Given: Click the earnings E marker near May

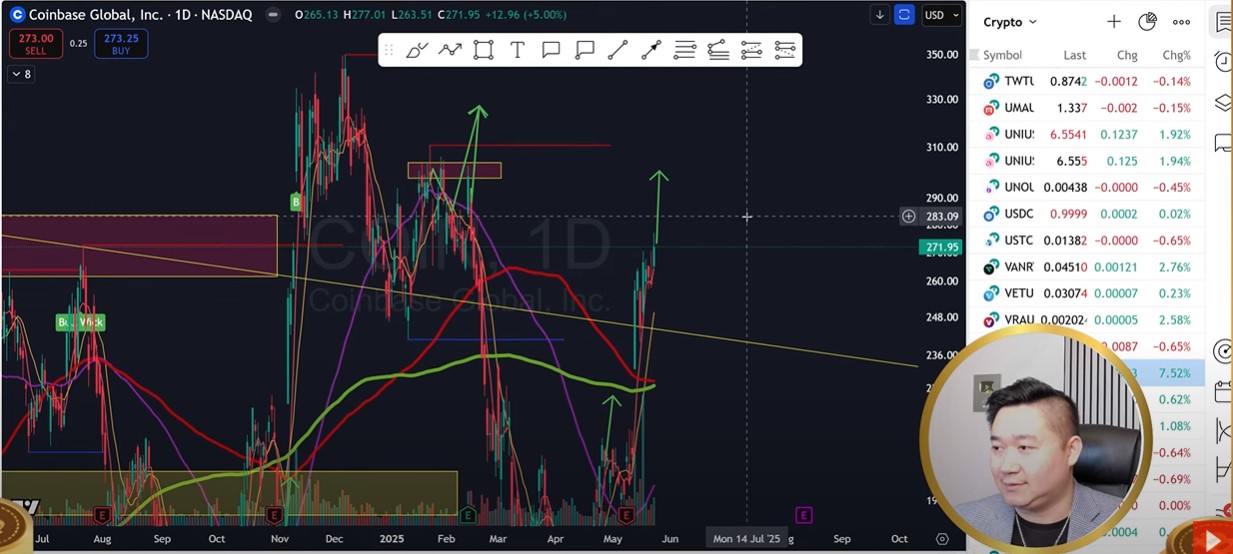Looking at the screenshot, I should [627, 515].
